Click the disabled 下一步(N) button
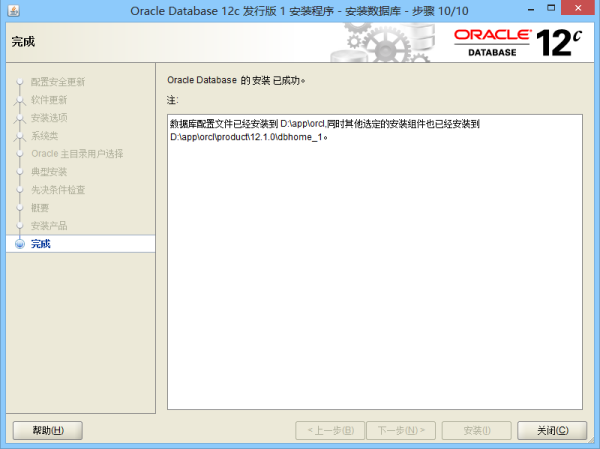This screenshot has width=600, height=449. pos(401,431)
